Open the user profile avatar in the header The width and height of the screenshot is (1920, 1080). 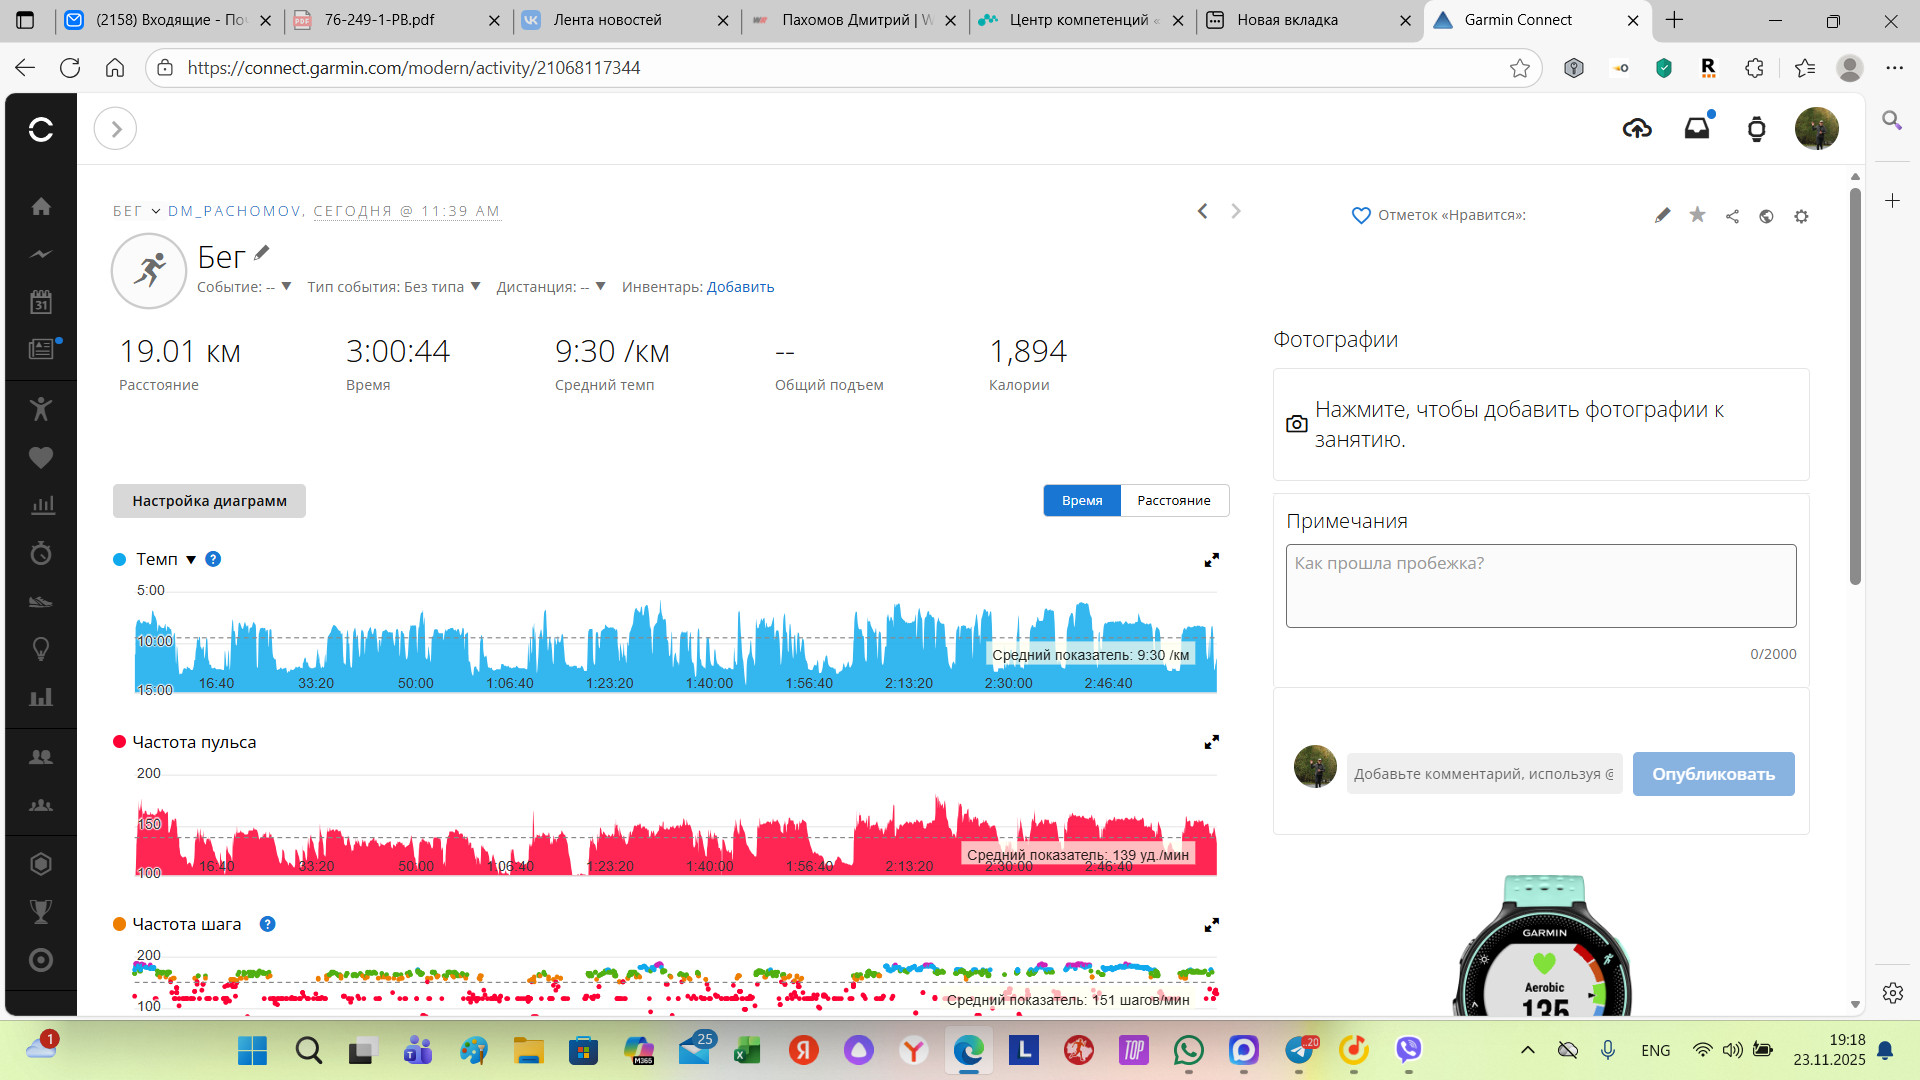pyautogui.click(x=1817, y=128)
